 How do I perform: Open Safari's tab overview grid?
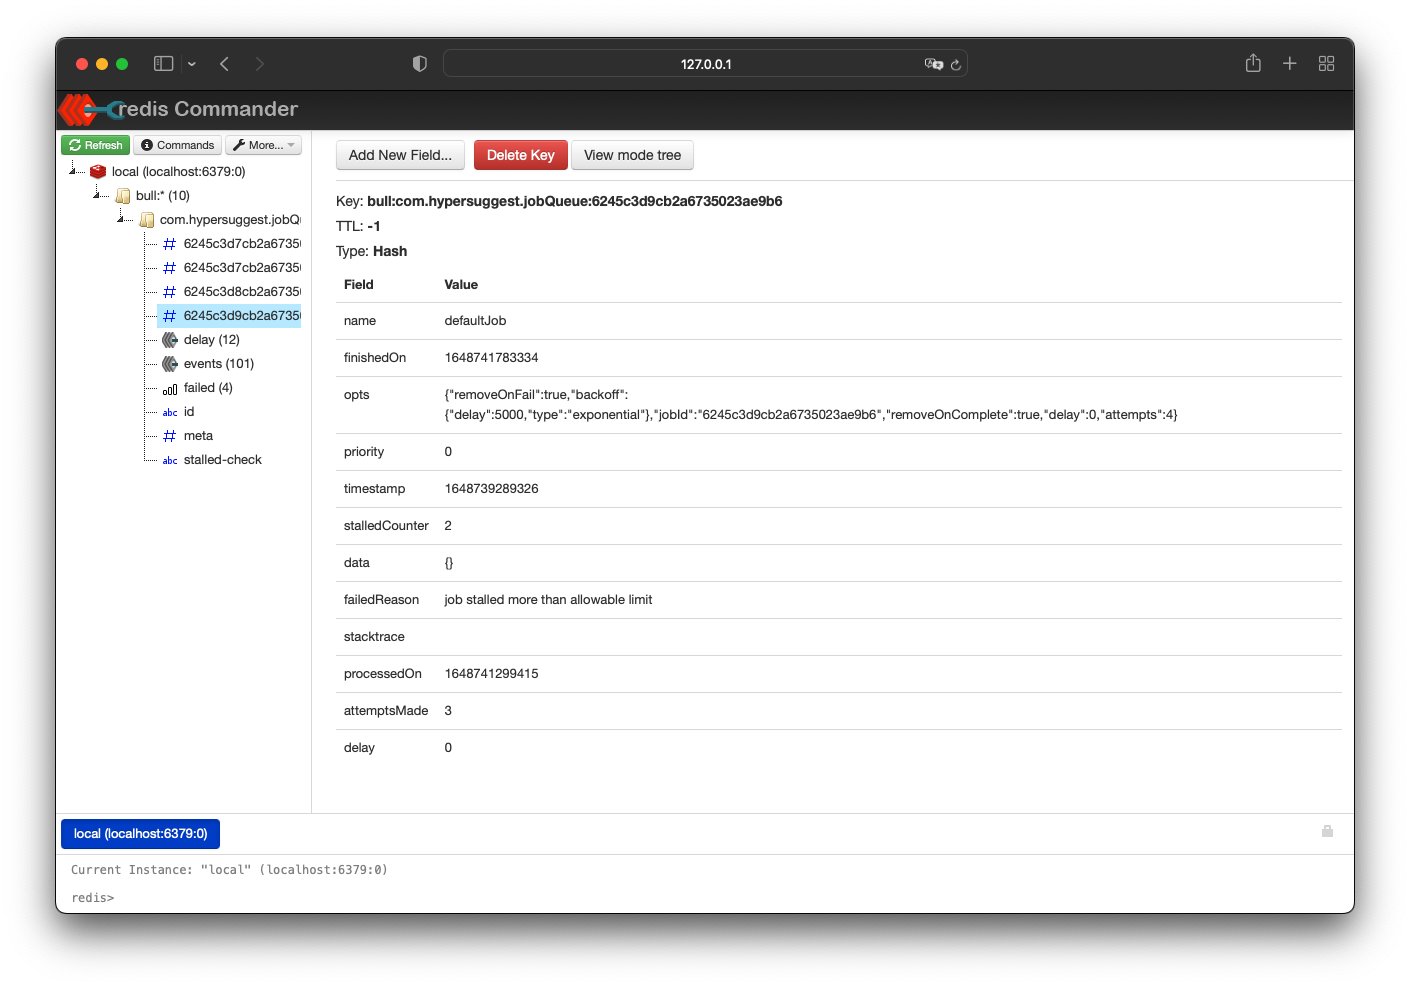tap(1326, 63)
